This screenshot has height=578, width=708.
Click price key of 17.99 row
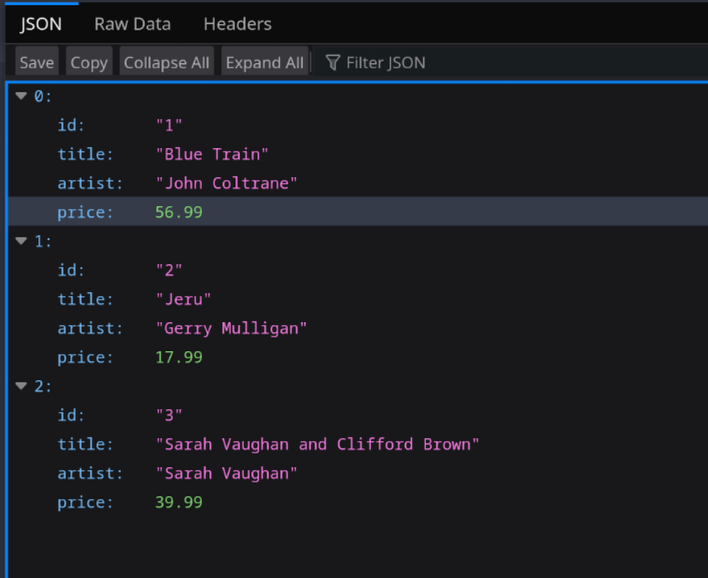pos(85,358)
